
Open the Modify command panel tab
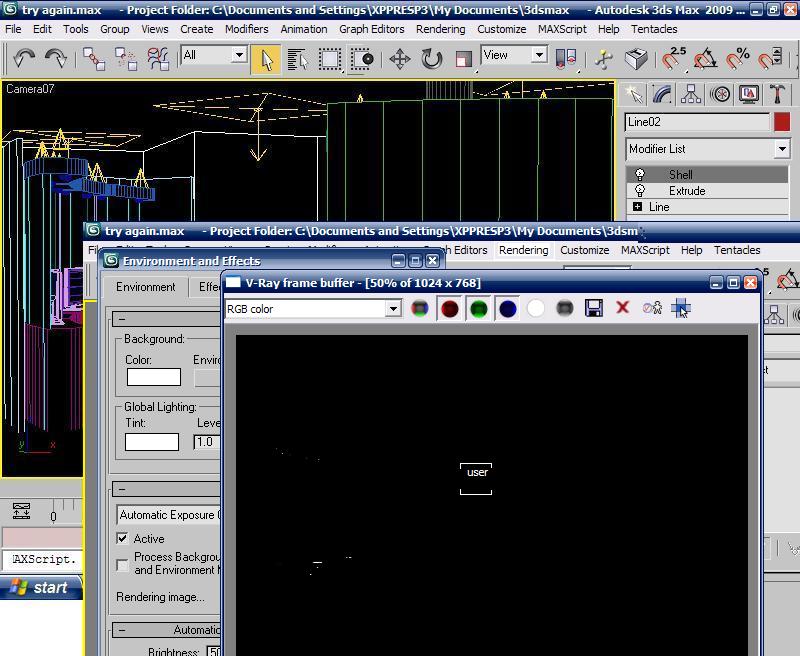(x=662, y=94)
